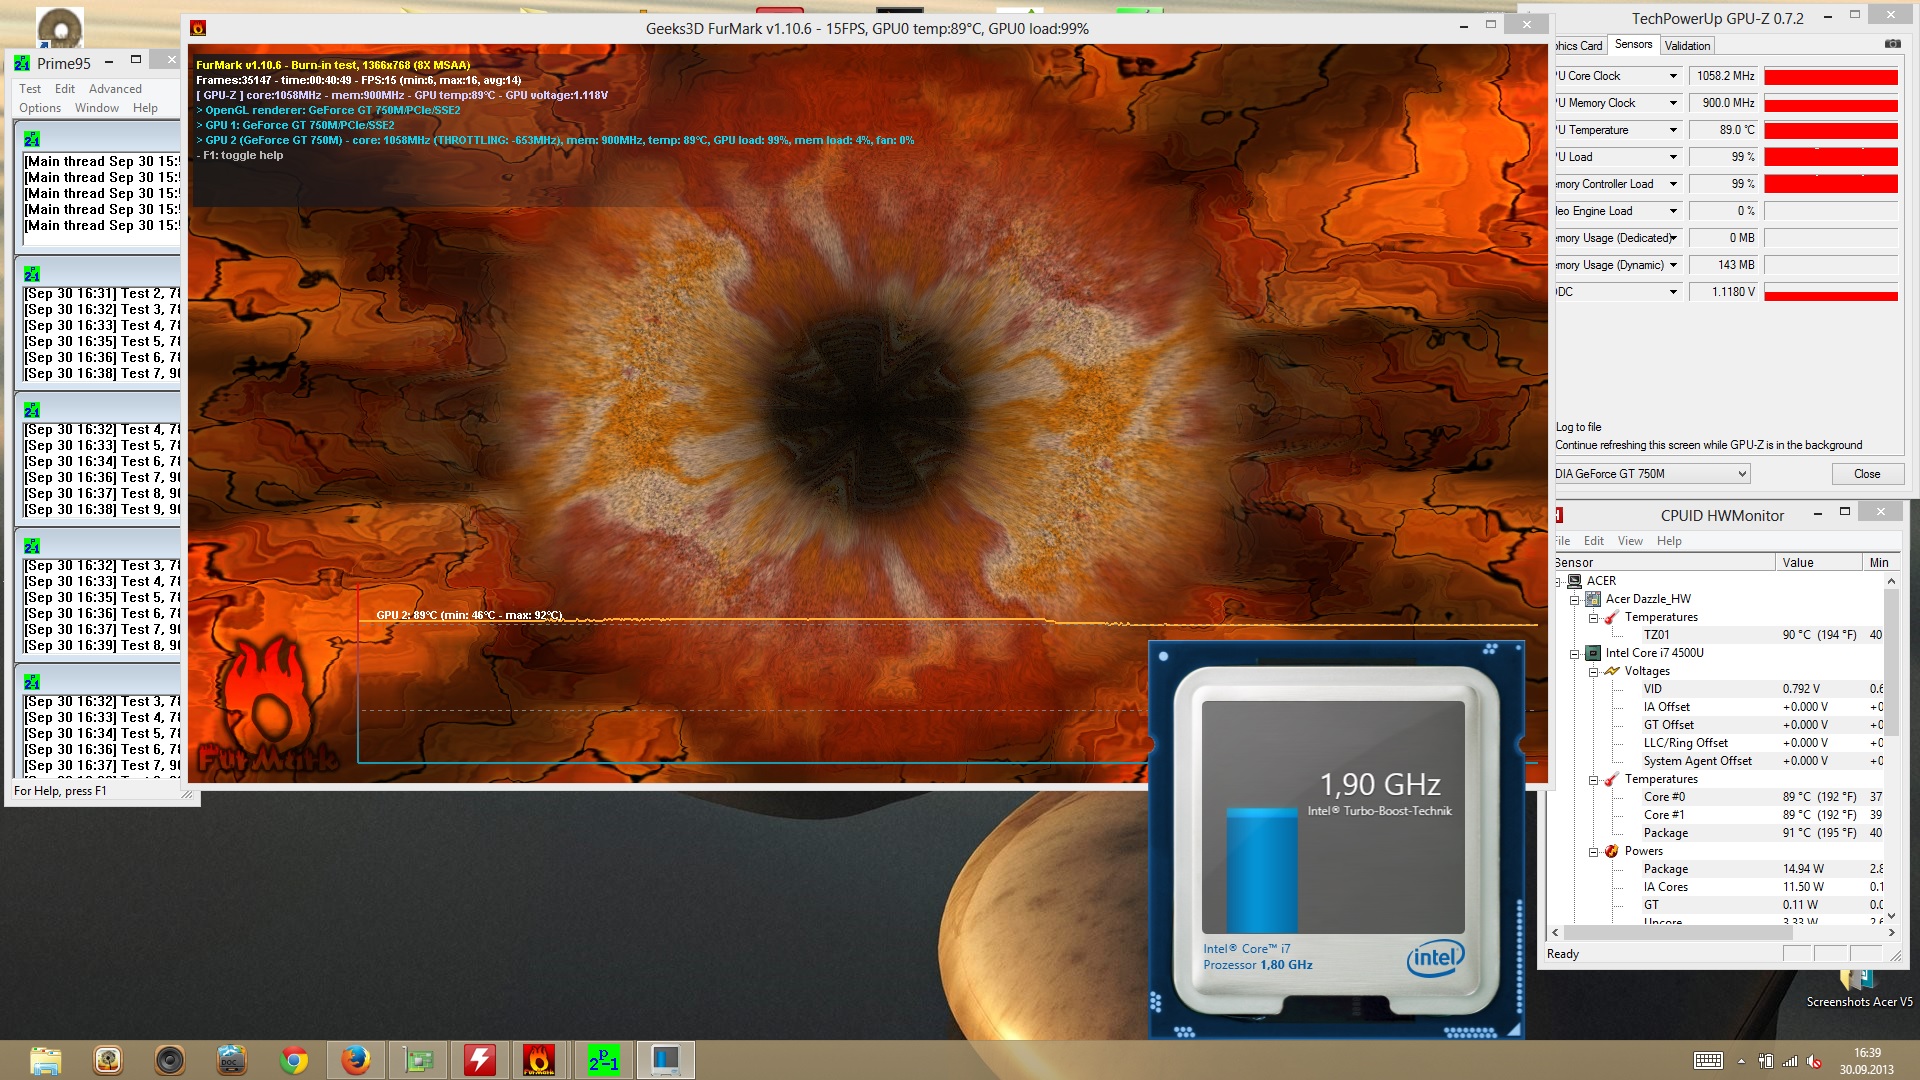The width and height of the screenshot is (1920, 1080).
Task: Switch to GPU-Z graphics card taskbar icon
Action: 418,1060
